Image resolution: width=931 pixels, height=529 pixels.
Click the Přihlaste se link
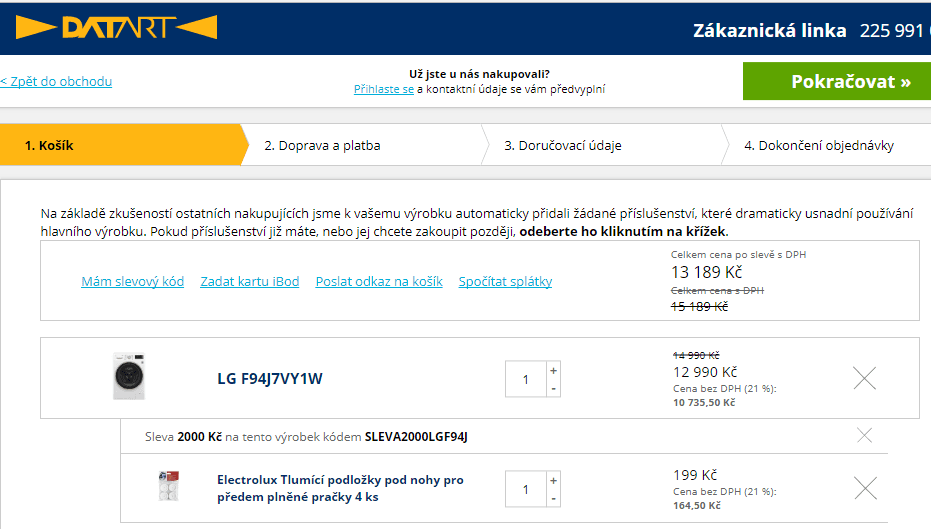[x=384, y=89]
